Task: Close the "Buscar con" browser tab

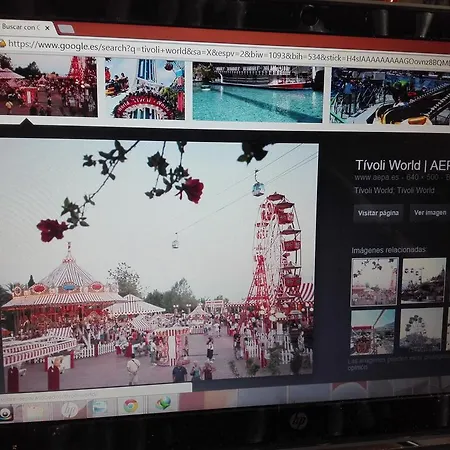Action: click(x=47, y=28)
